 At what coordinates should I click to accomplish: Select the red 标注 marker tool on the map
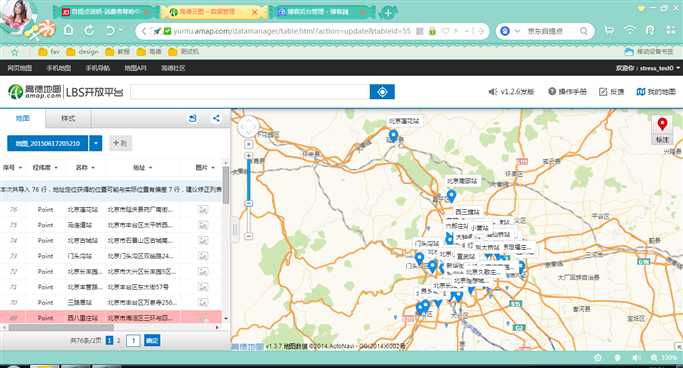coord(662,129)
